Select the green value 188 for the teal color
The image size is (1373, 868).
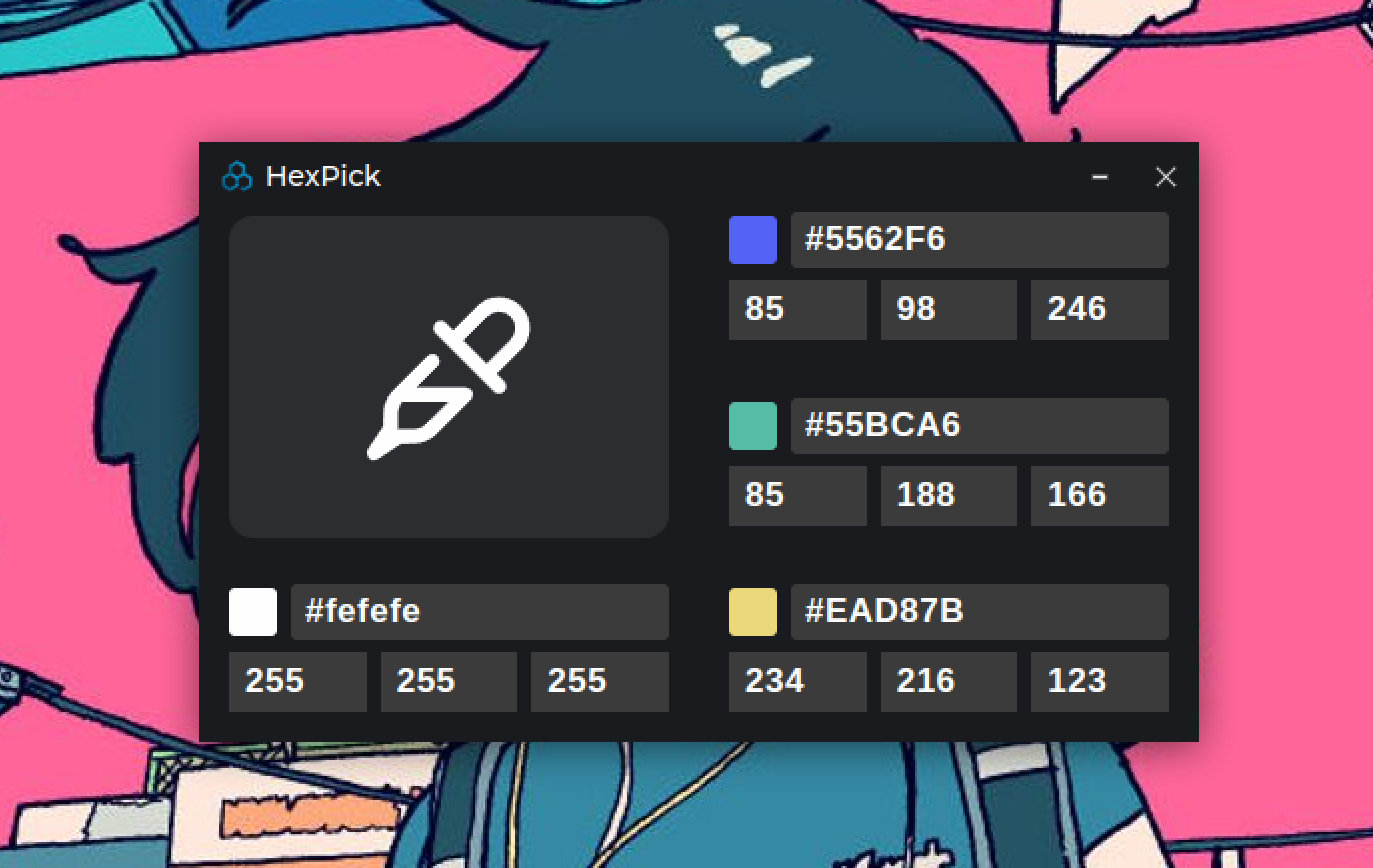(948, 495)
